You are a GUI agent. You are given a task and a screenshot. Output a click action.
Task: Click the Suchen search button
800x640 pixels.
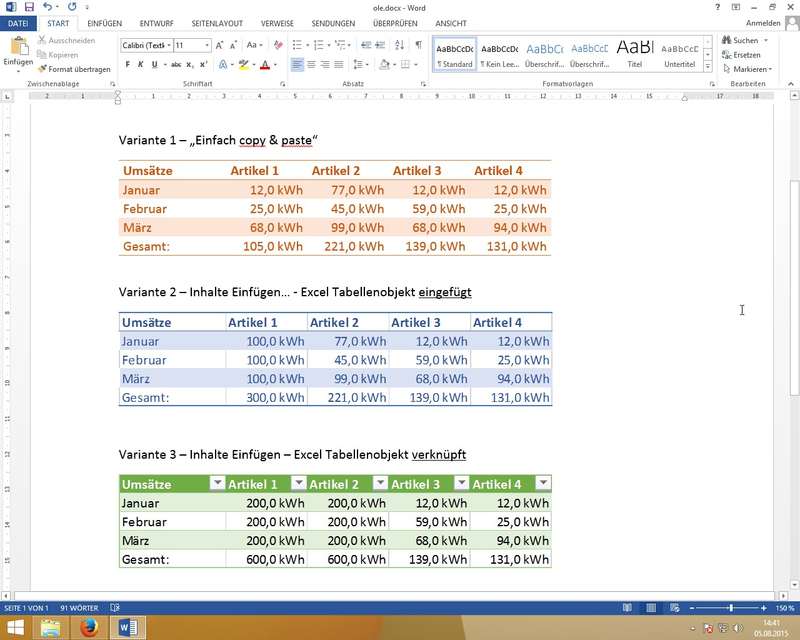pos(740,40)
